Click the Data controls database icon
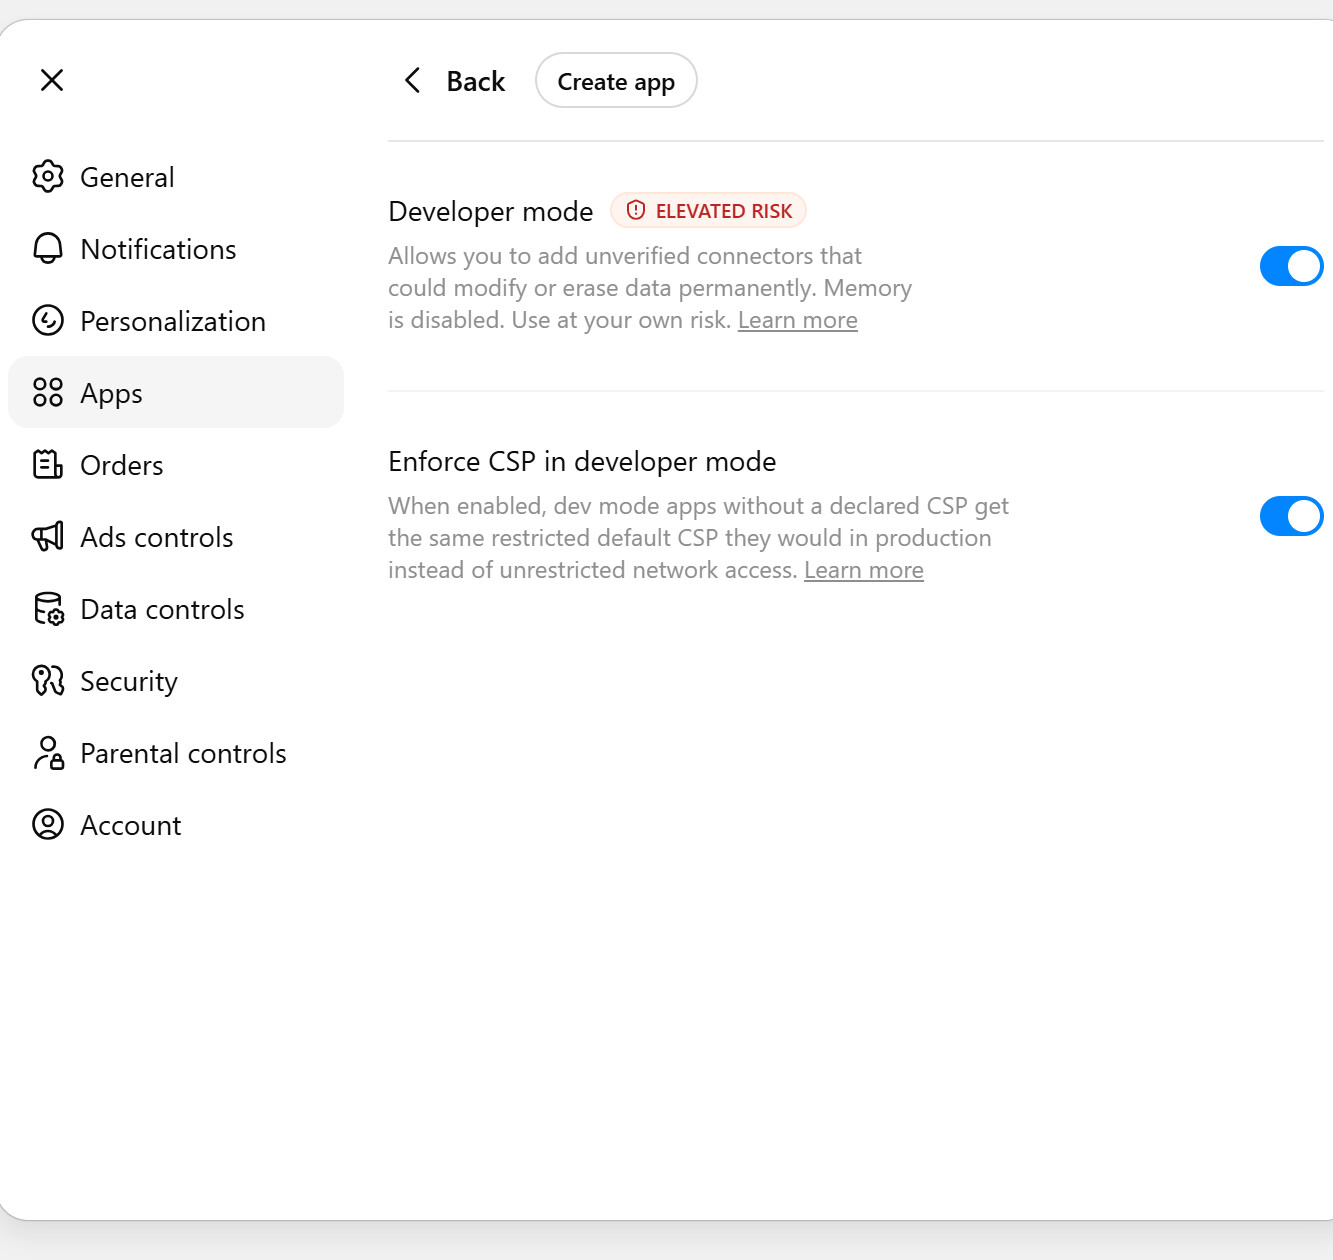This screenshot has height=1260, width=1333. 48,609
